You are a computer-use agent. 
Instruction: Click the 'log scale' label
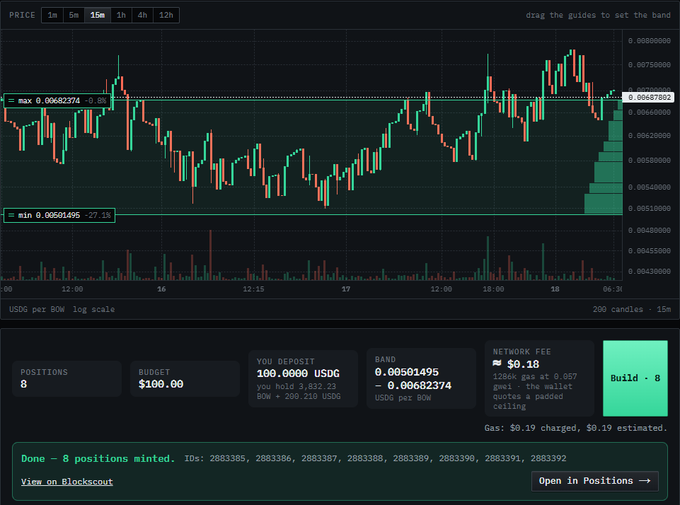94,309
